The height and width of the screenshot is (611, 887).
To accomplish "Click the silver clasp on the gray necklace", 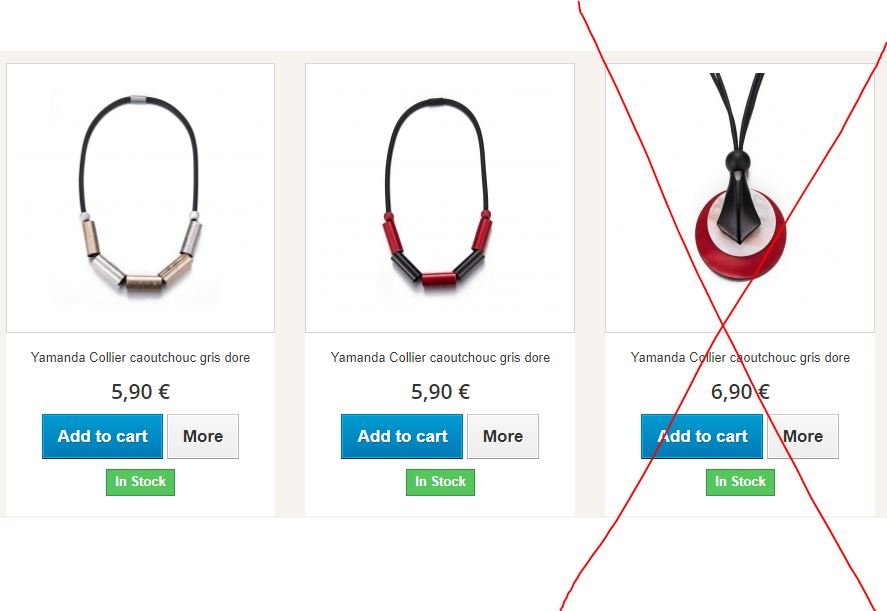I will coord(139,99).
